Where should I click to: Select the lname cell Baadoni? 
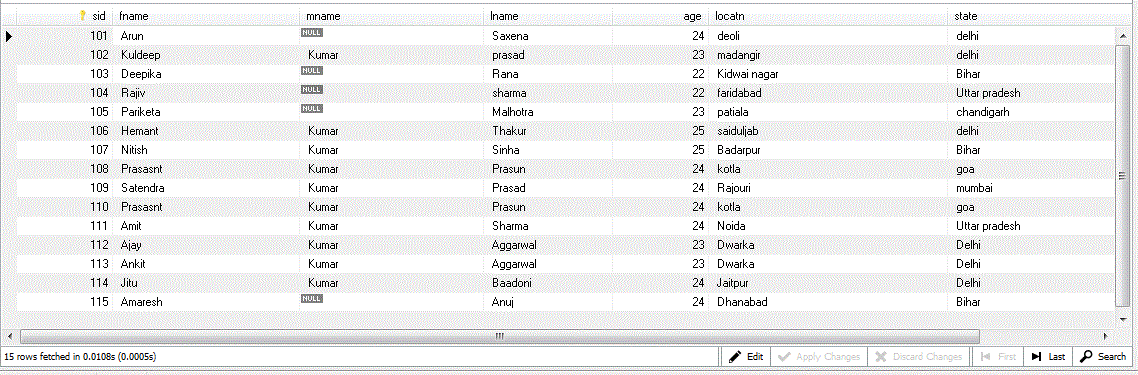point(512,283)
